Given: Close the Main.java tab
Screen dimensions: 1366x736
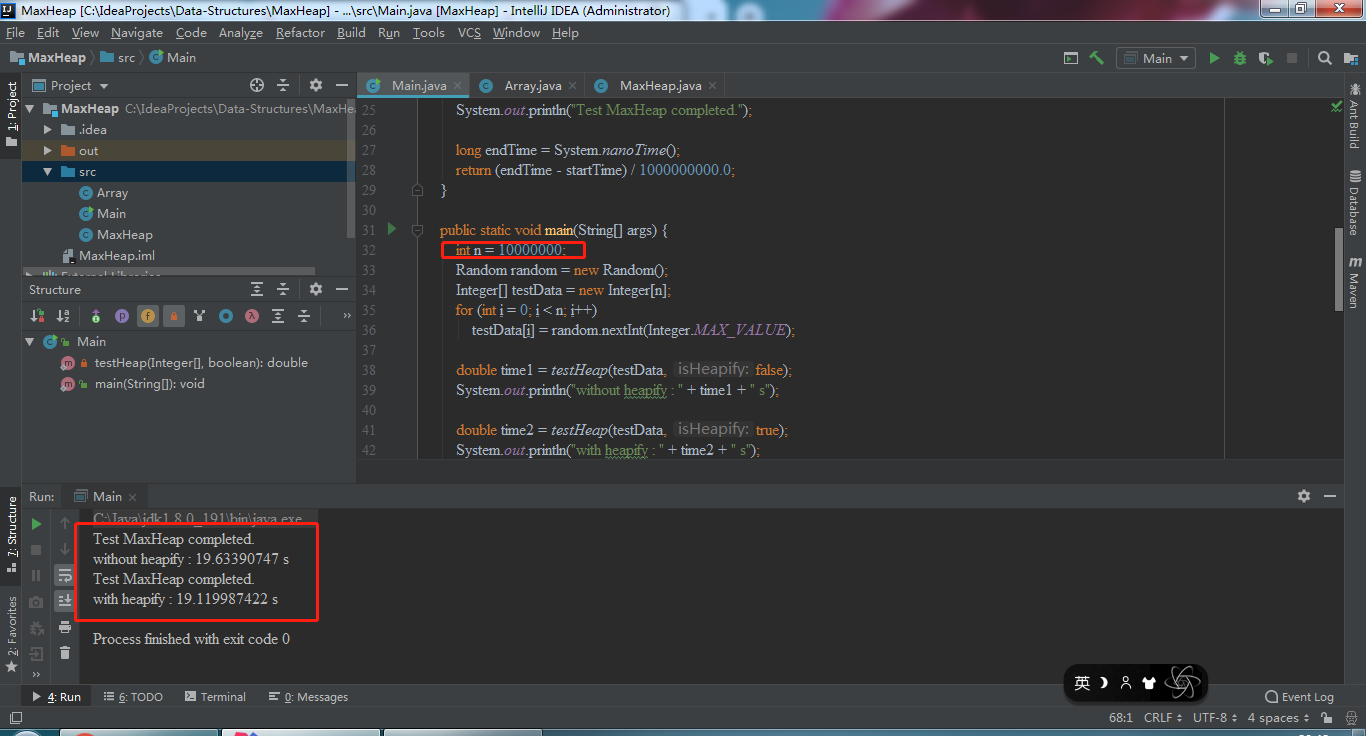Looking at the screenshot, I should (457, 85).
